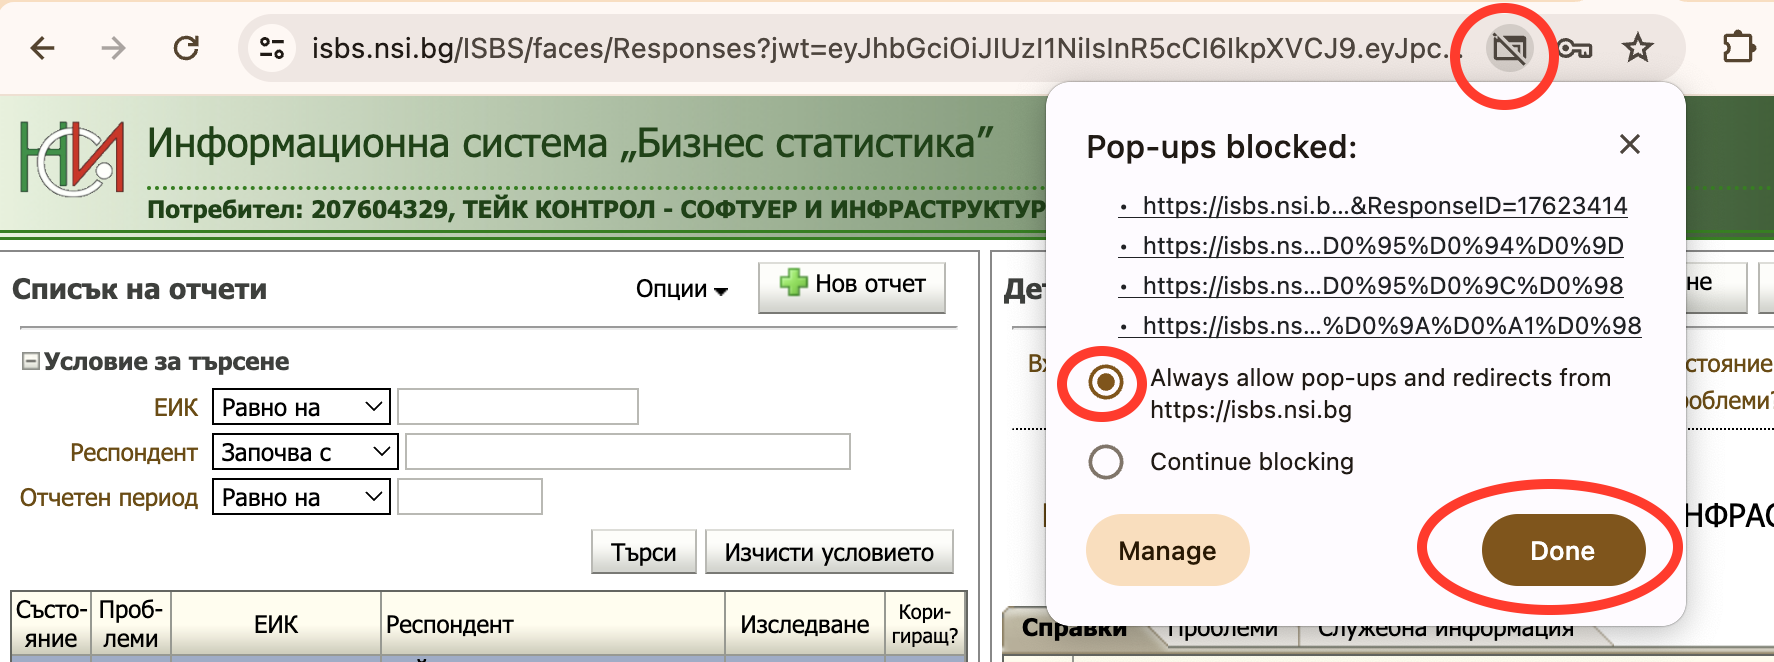Switch to the Справки tab
The height and width of the screenshot is (662, 1774).
pyautogui.click(x=1074, y=629)
